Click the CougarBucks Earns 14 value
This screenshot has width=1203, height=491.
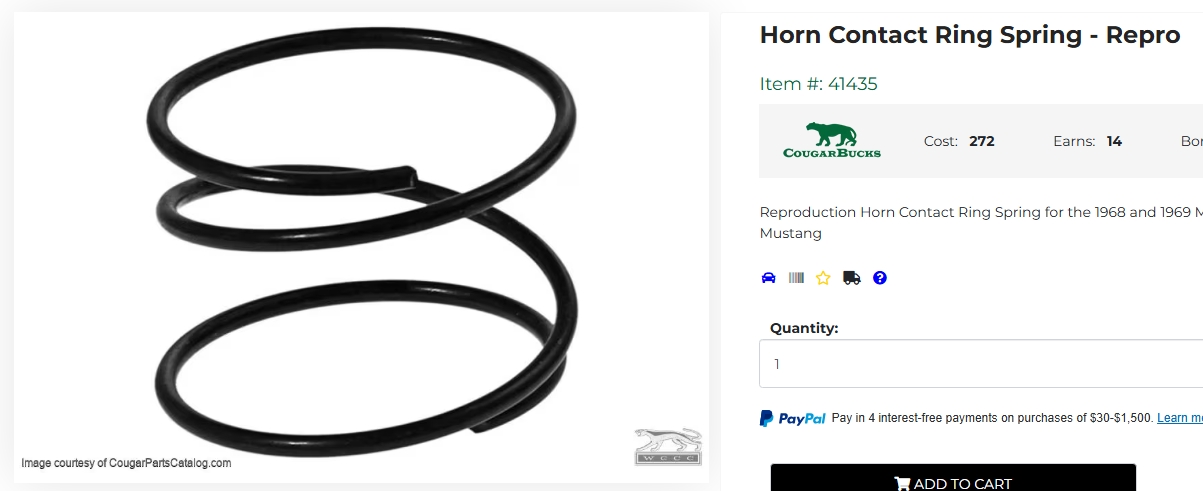(x=1114, y=141)
